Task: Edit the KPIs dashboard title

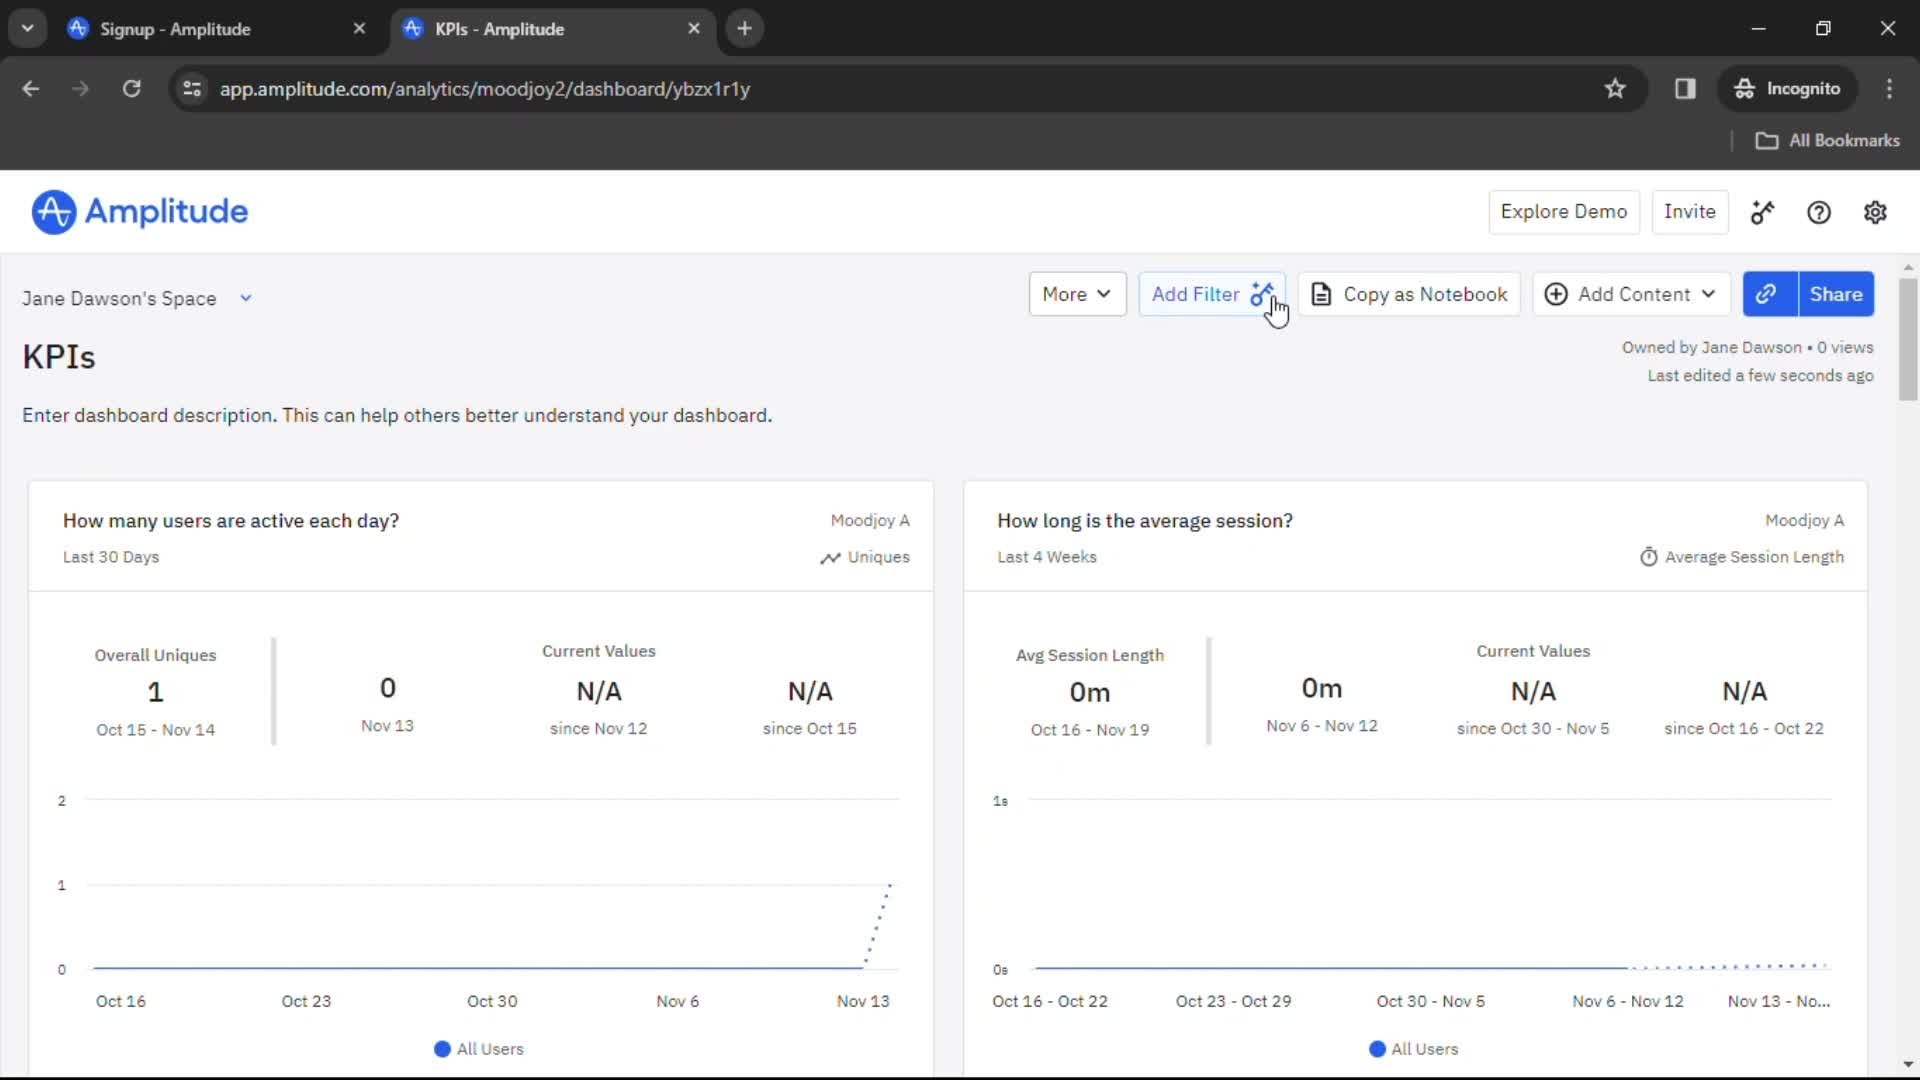Action: click(x=59, y=357)
